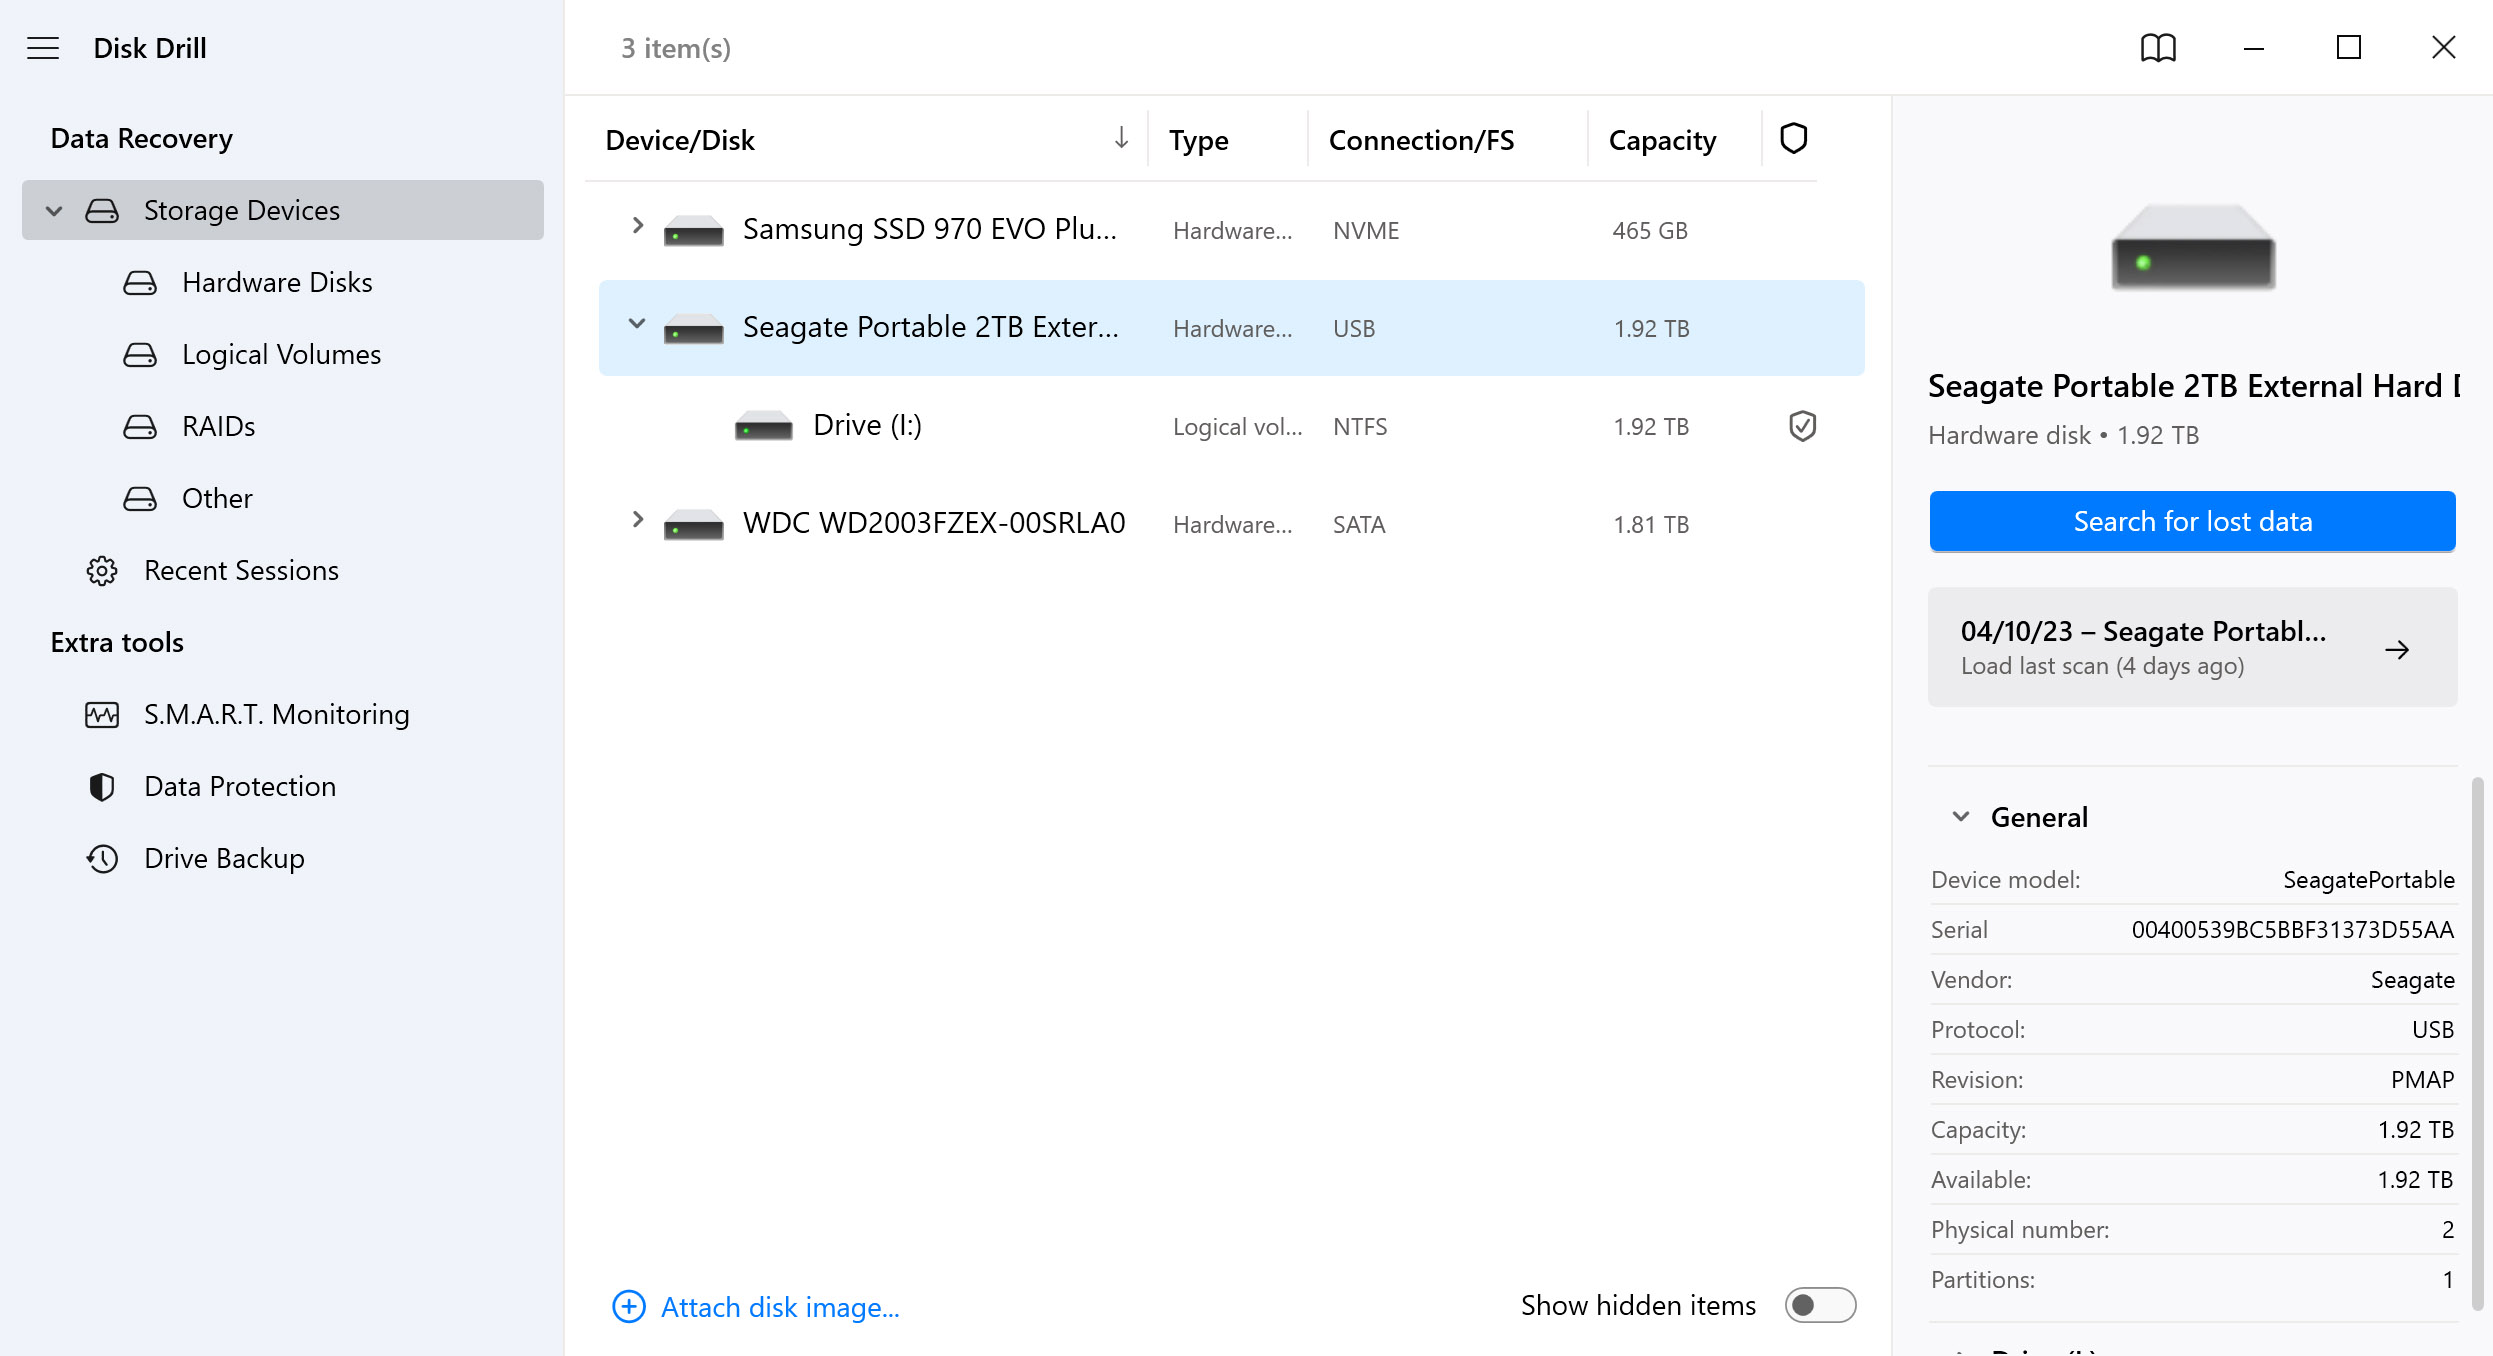The image size is (2493, 1356).
Task: Click the S.M.A.R.T. Monitoring icon
Action: [x=100, y=713]
